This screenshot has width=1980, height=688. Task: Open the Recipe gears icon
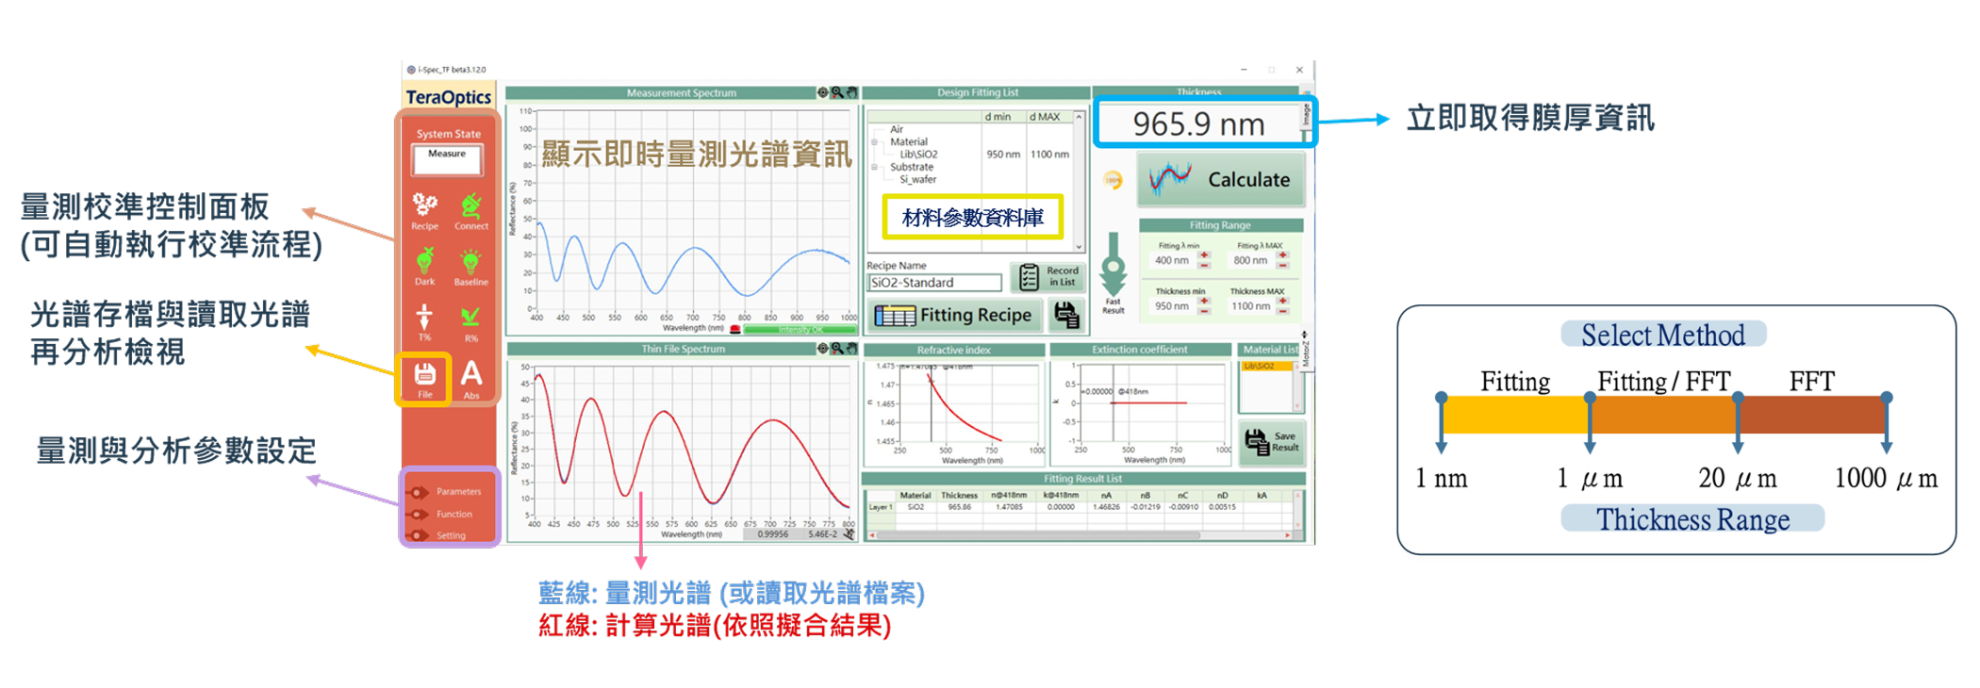(x=424, y=206)
